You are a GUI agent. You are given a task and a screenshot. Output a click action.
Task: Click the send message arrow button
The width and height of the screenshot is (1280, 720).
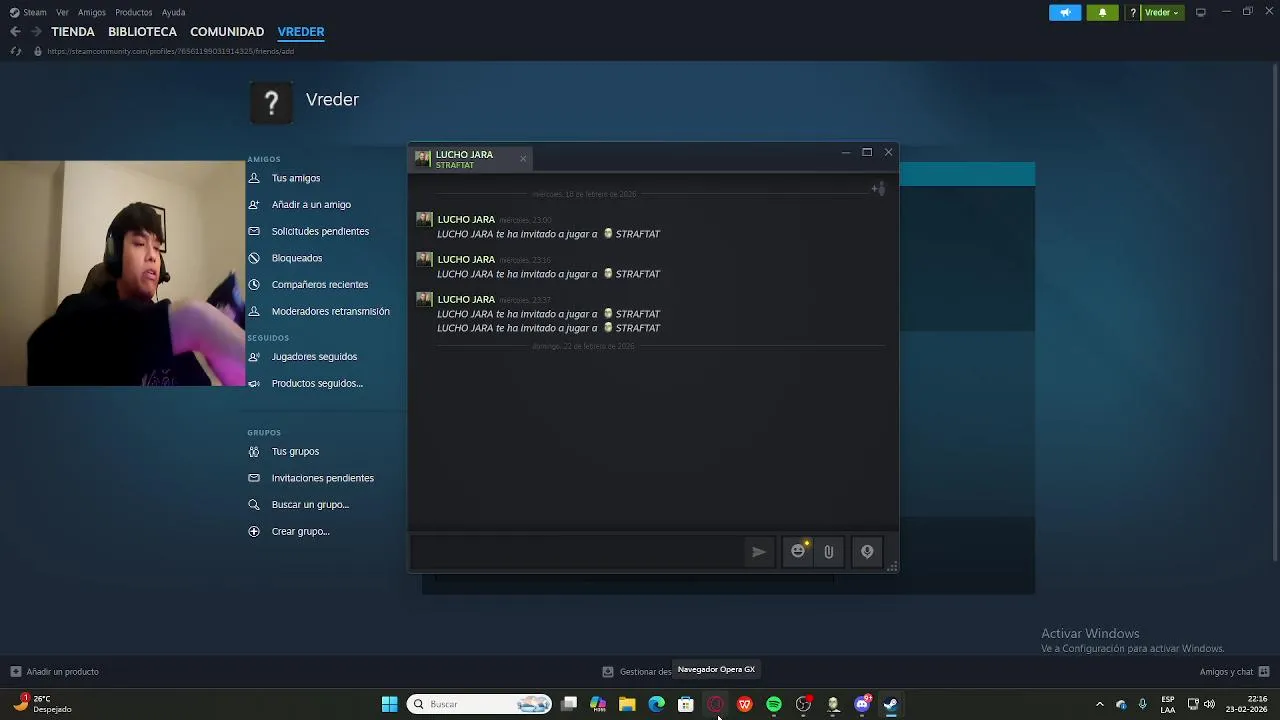(x=759, y=552)
